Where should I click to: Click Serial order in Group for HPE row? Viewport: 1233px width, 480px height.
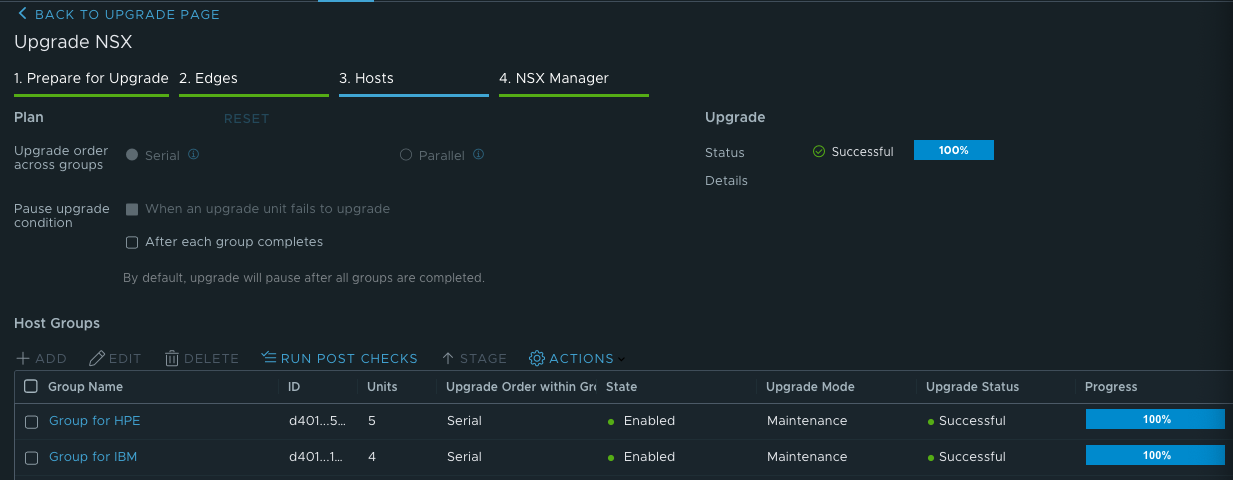pyautogui.click(x=465, y=421)
